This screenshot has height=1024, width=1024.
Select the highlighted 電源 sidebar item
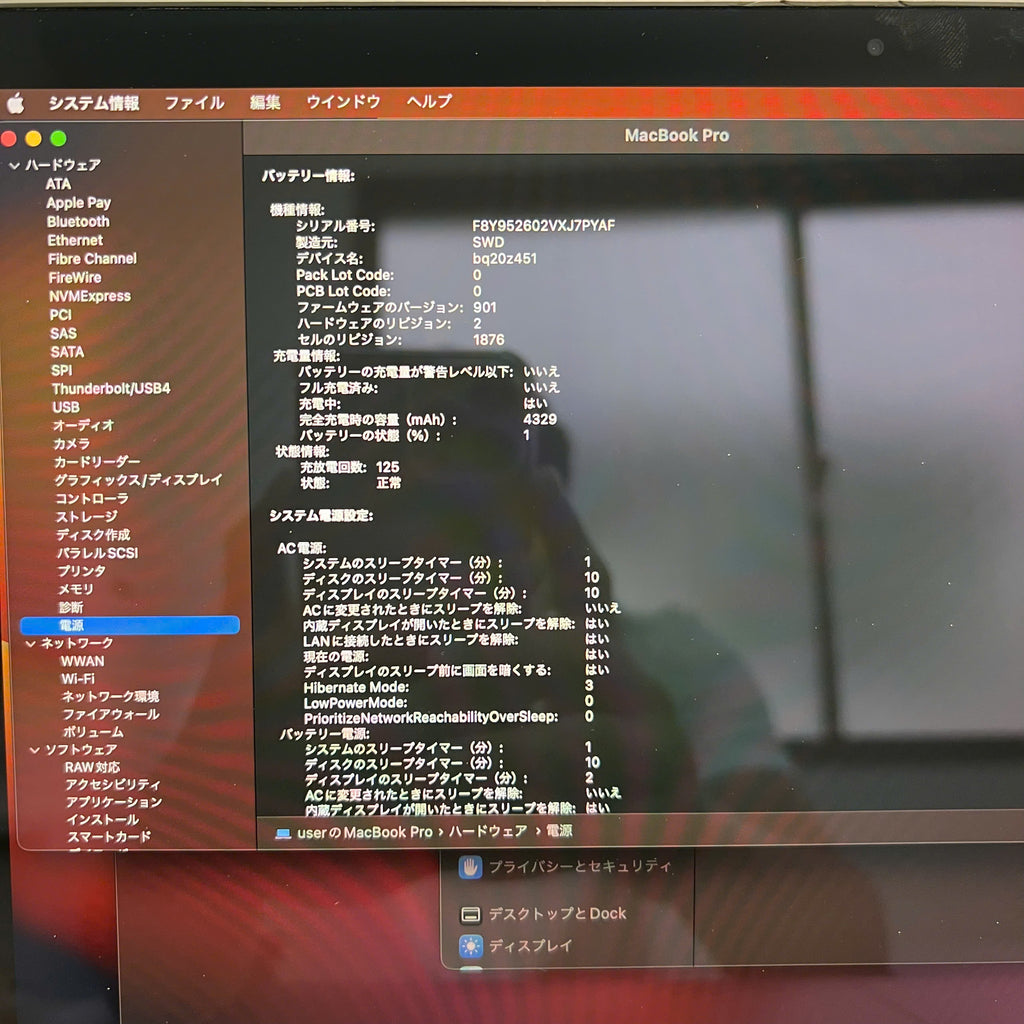point(130,626)
